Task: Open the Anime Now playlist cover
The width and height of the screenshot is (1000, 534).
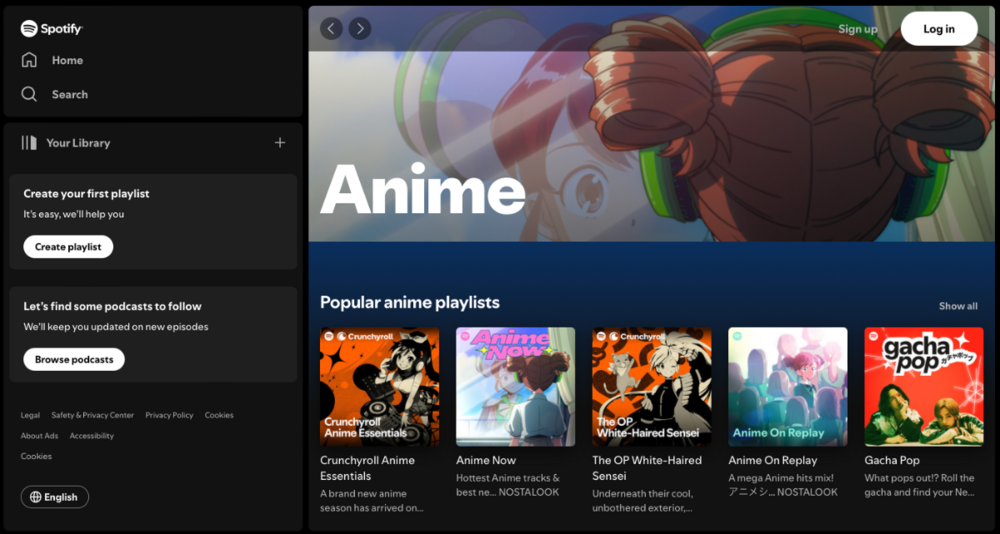Action: (515, 386)
